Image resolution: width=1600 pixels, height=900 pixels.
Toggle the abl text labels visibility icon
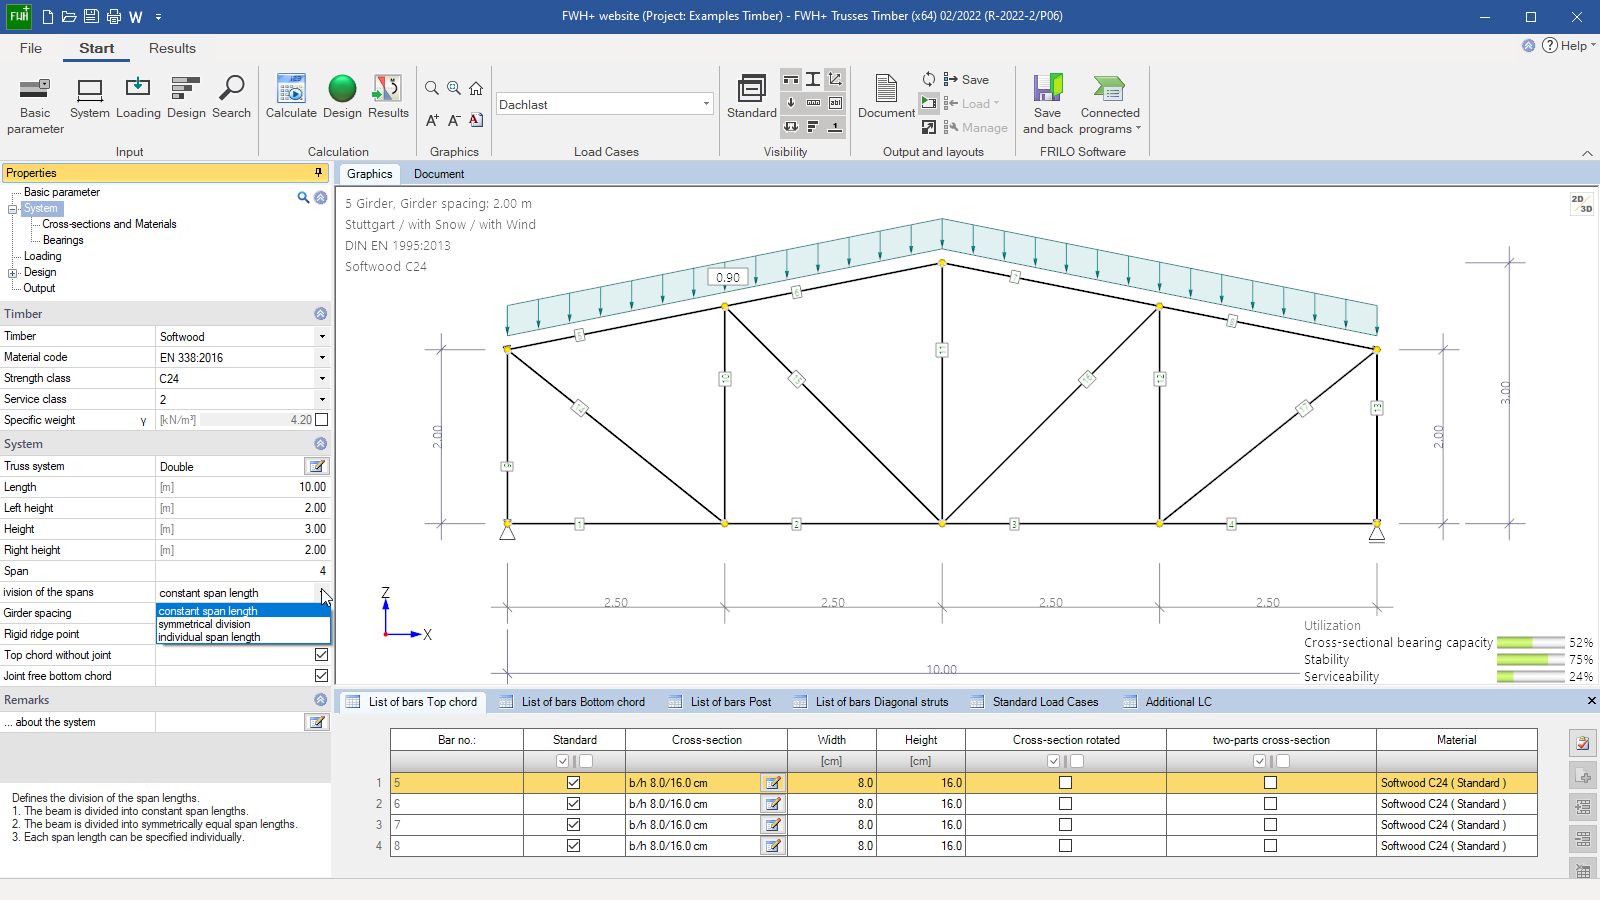point(835,102)
